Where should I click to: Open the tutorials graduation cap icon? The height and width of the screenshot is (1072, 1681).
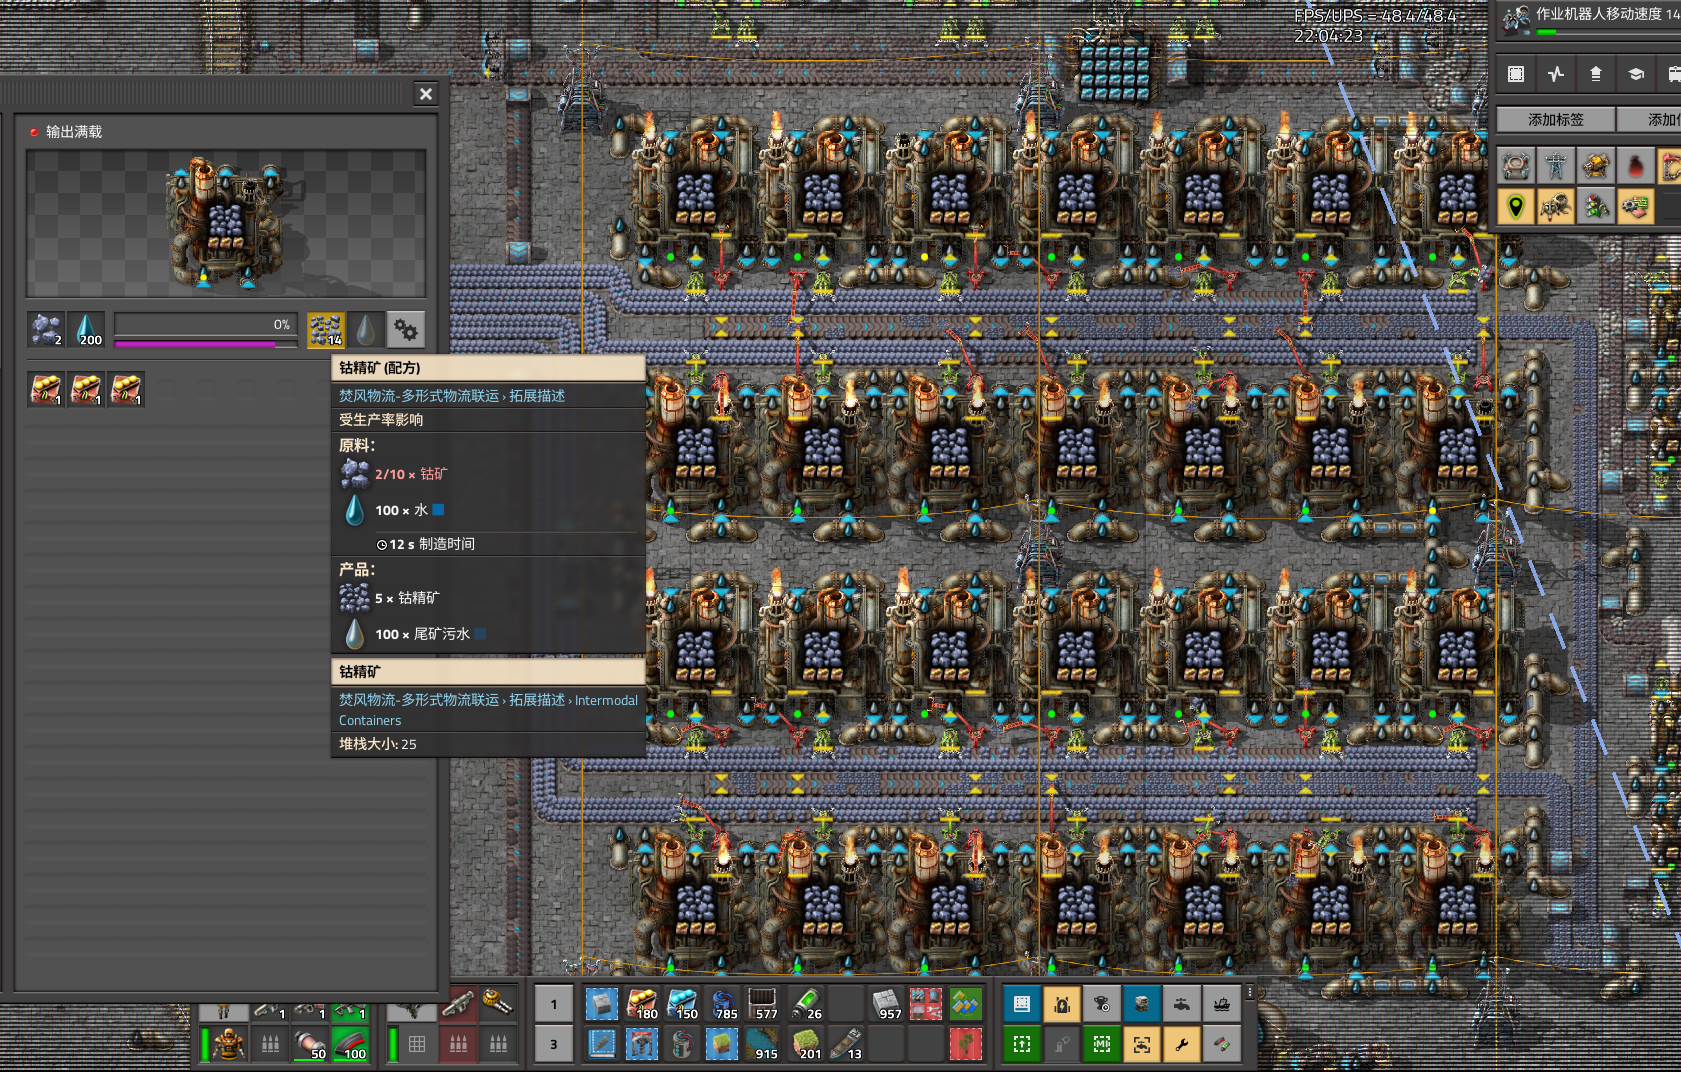(1636, 74)
